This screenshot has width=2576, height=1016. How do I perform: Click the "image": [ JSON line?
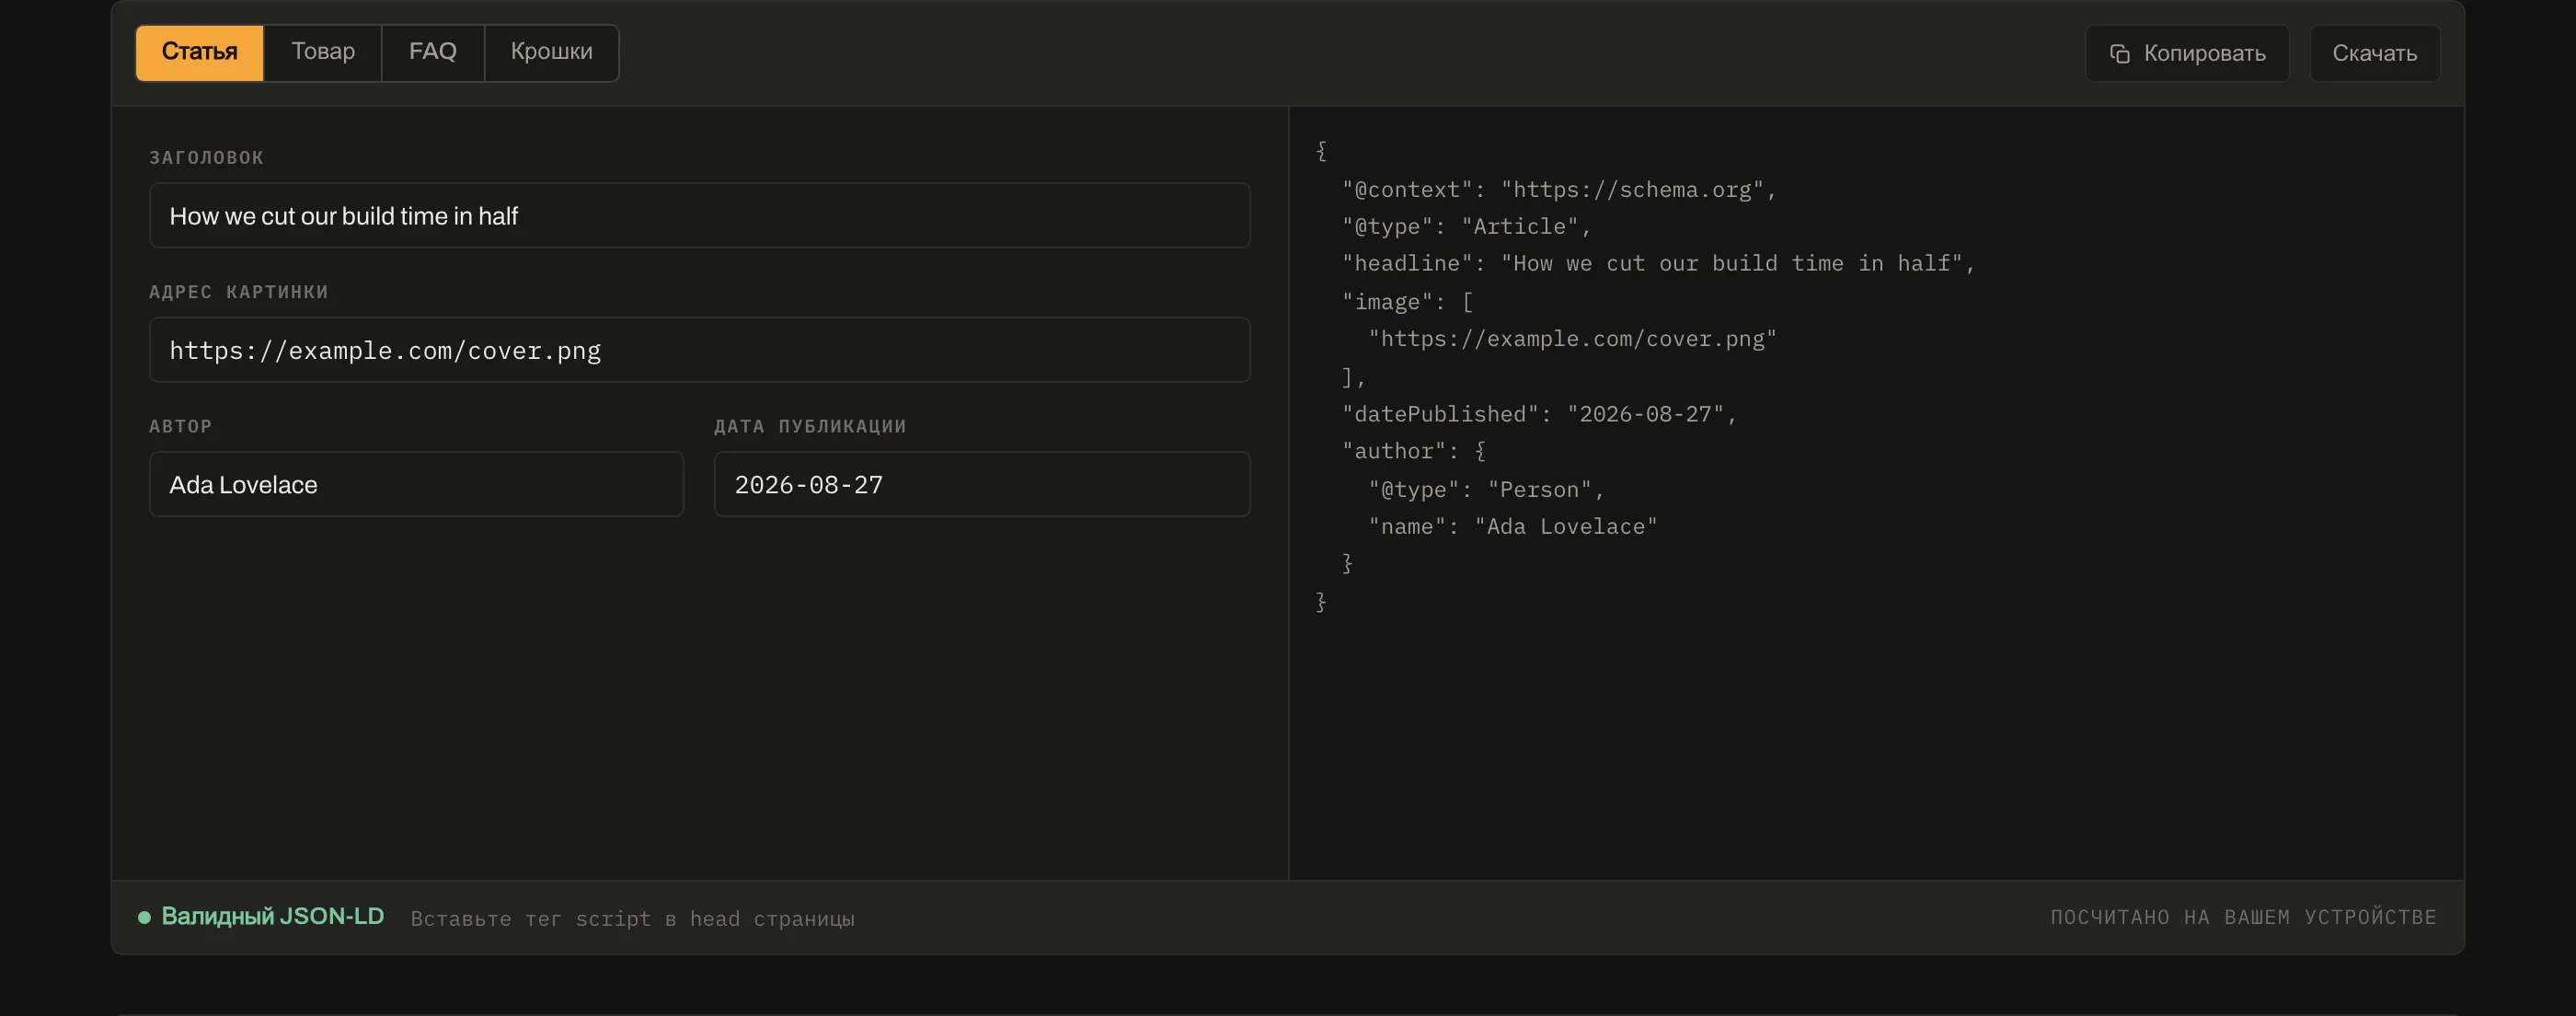pyautogui.click(x=1407, y=301)
